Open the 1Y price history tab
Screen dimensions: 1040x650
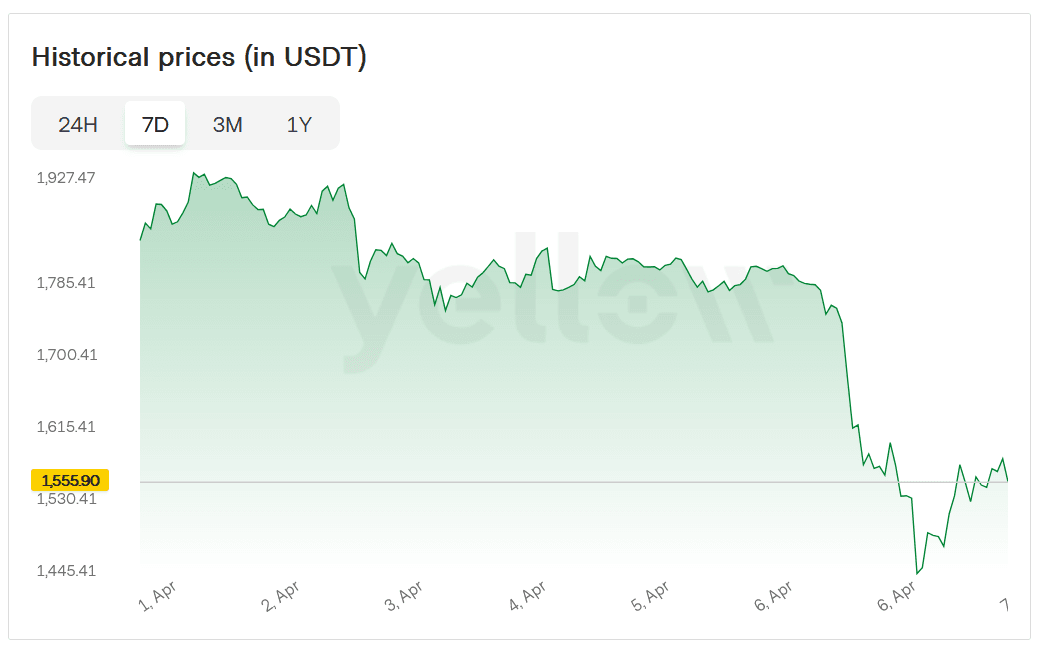coord(299,125)
